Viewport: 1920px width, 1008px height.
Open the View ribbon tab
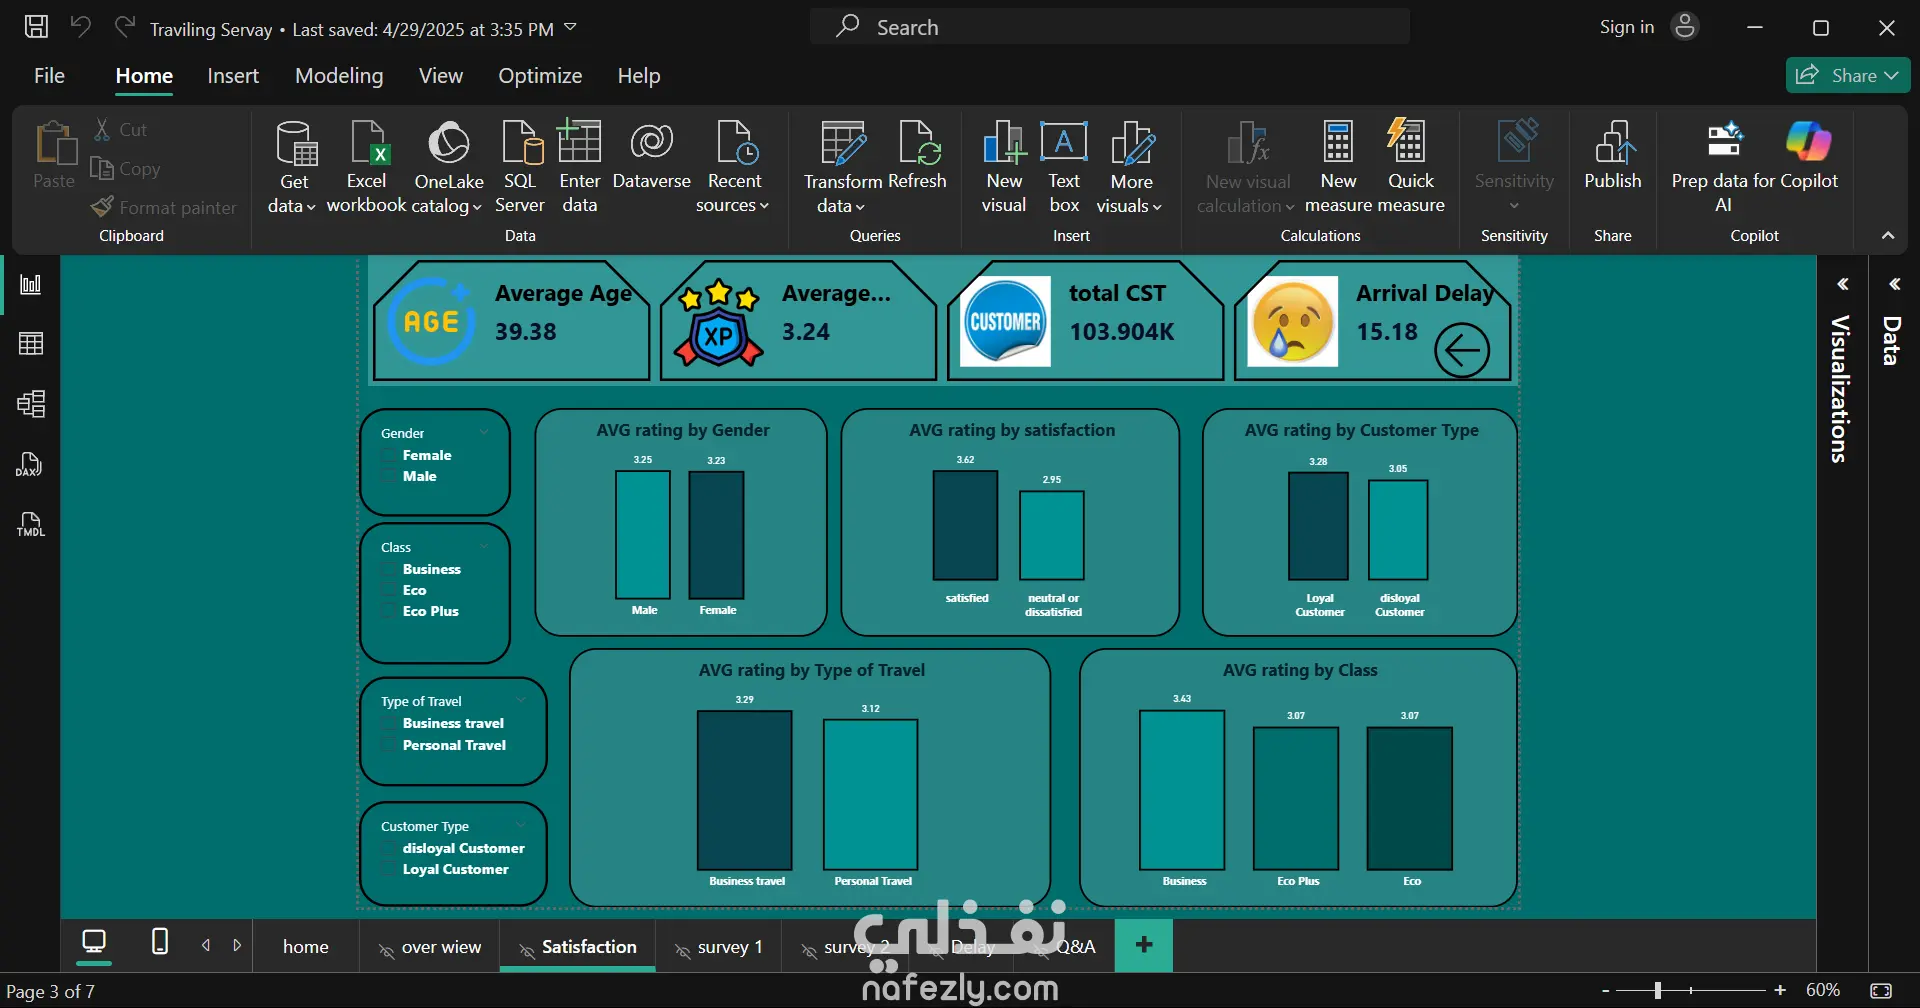click(441, 76)
